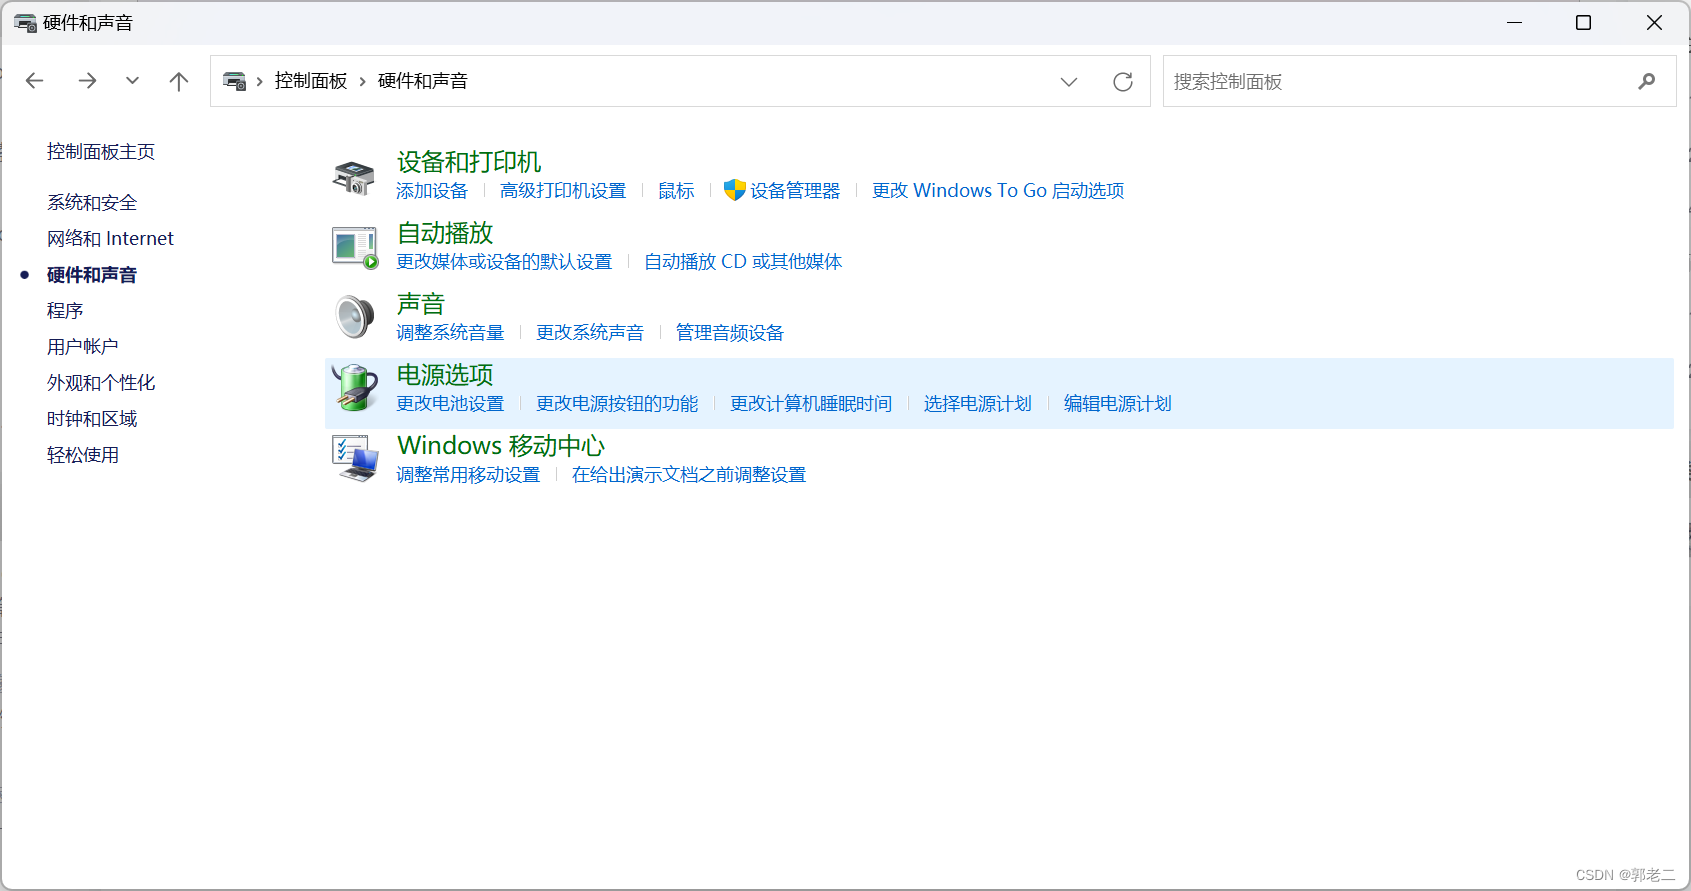Click the title bar window icon

(x=25, y=22)
